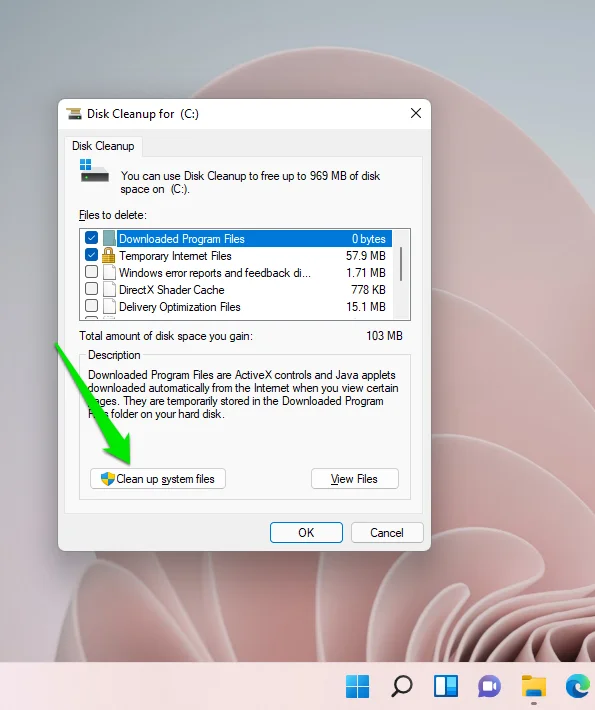
Task: Click the drive icon beside the cleanup summary
Action: (x=94, y=170)
